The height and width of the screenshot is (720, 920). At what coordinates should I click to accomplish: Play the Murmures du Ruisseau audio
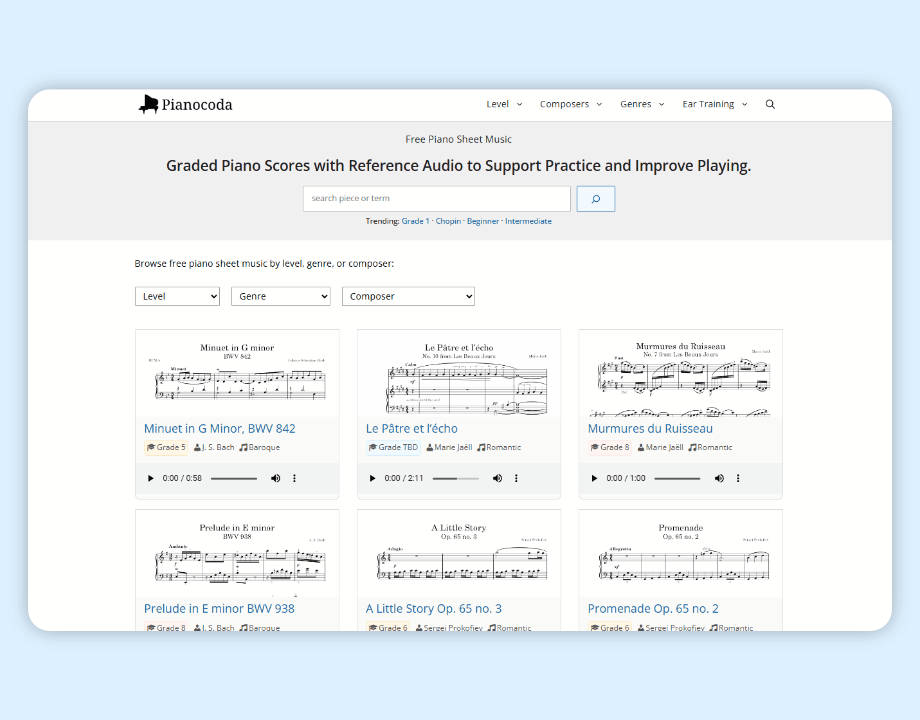click(x=595, y=478)
